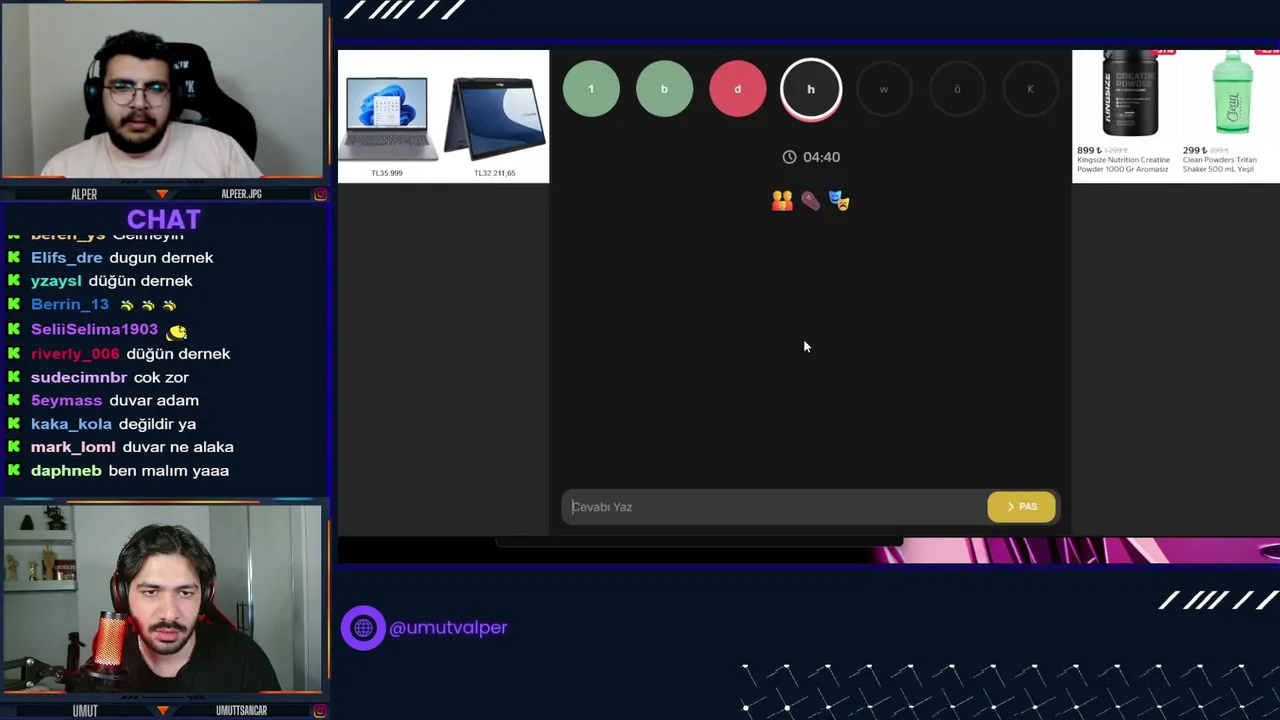The width and height of the screenshot is (1280, 720).
Task: Click username daphneb in chat
Action: click(x=66, y=470)
